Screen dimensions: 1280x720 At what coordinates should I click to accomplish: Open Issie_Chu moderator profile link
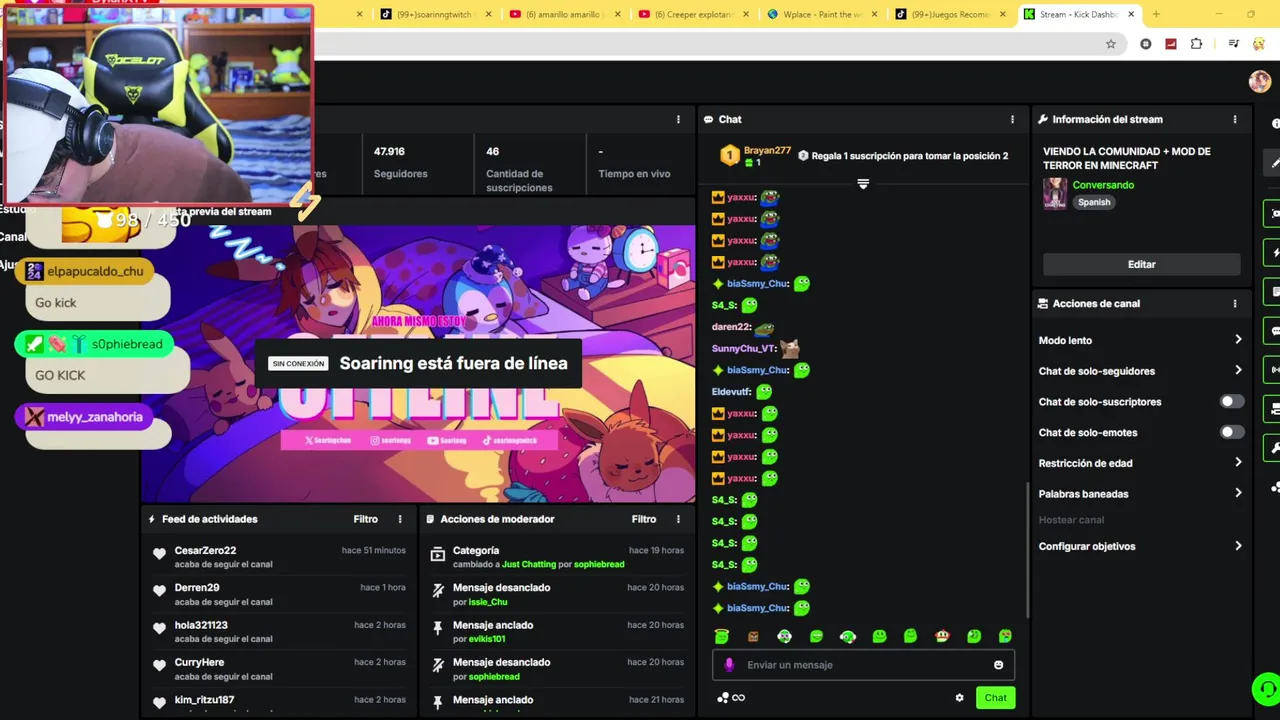point(487,602)
